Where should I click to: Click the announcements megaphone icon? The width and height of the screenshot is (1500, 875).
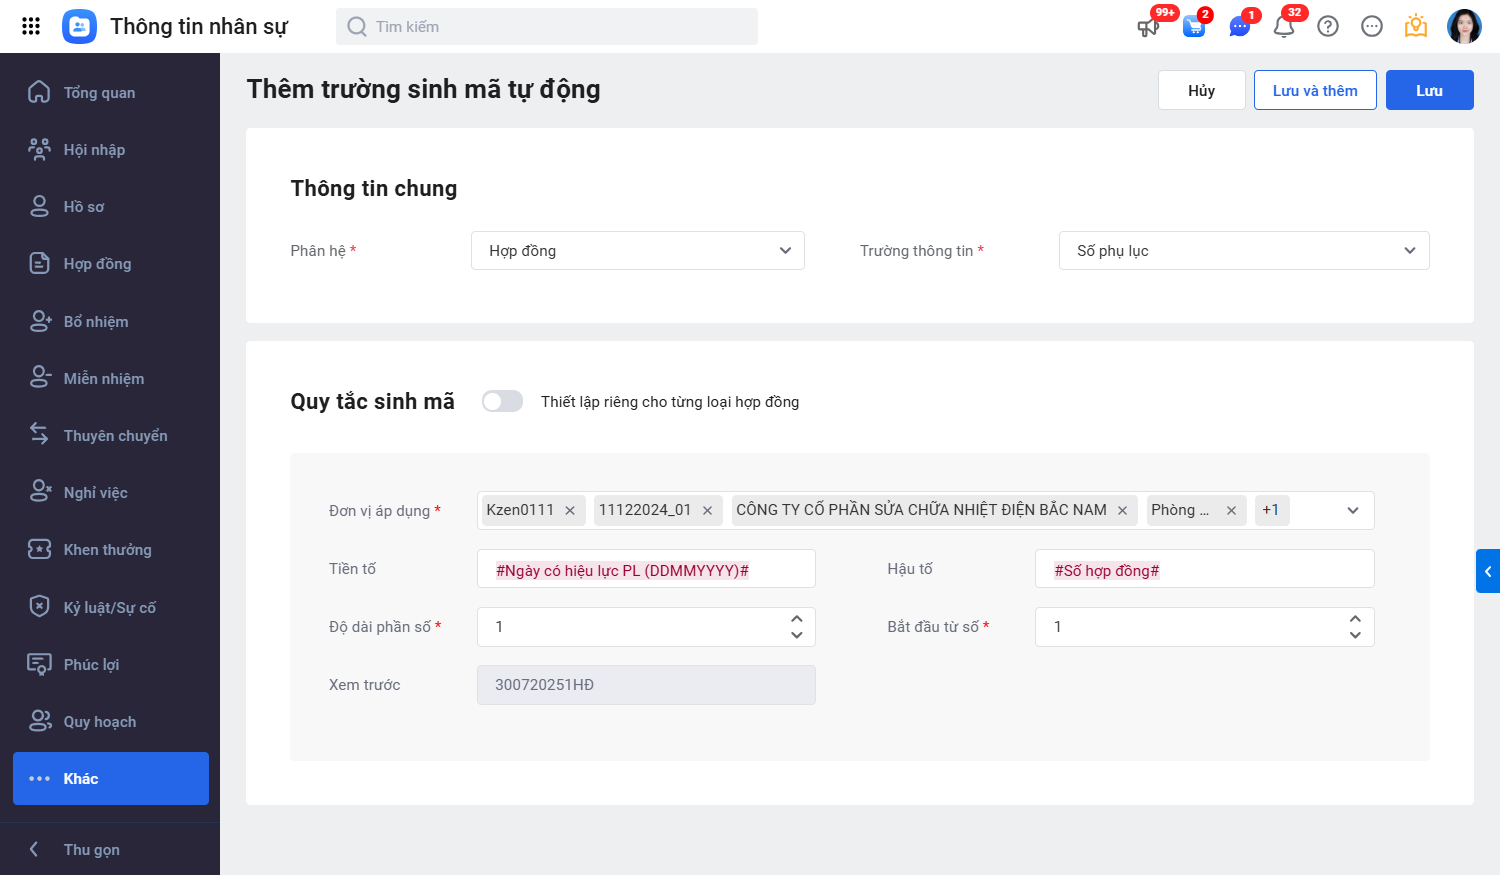pos(1148,27)
